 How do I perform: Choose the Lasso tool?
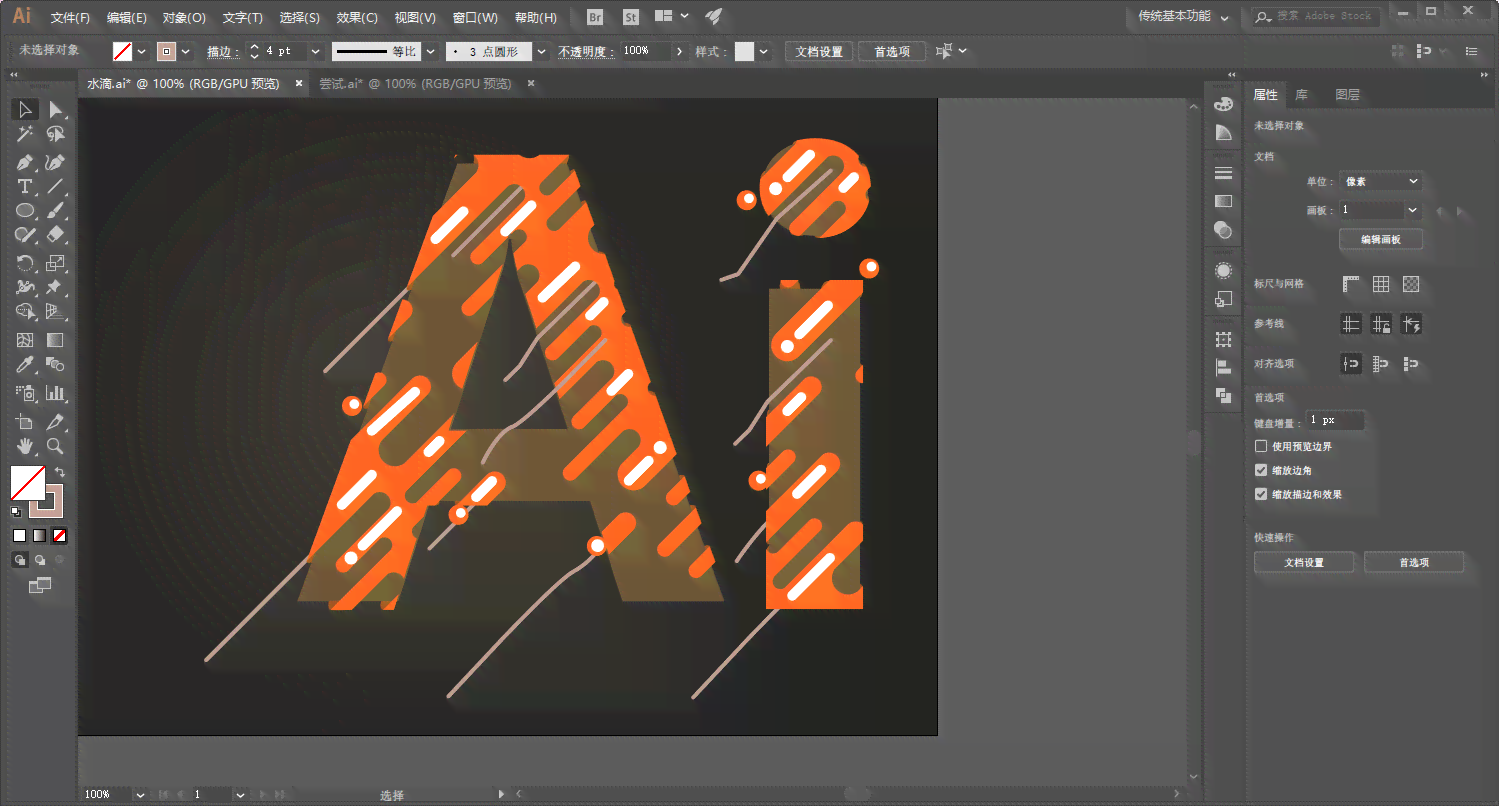click(56, 135)
